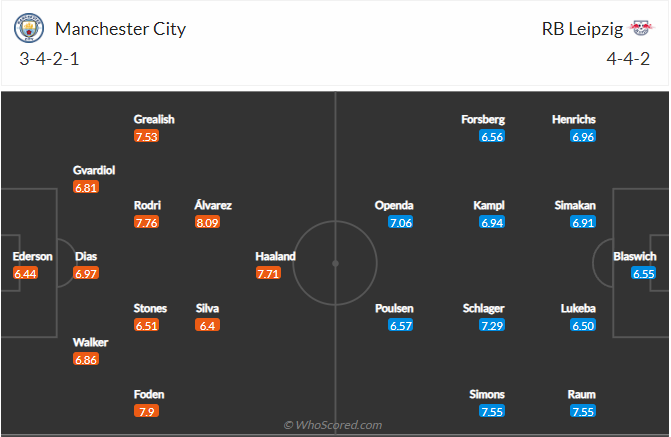
Task: Click Simons' 7.55 rating badge
Action: [x=492, y=411]
